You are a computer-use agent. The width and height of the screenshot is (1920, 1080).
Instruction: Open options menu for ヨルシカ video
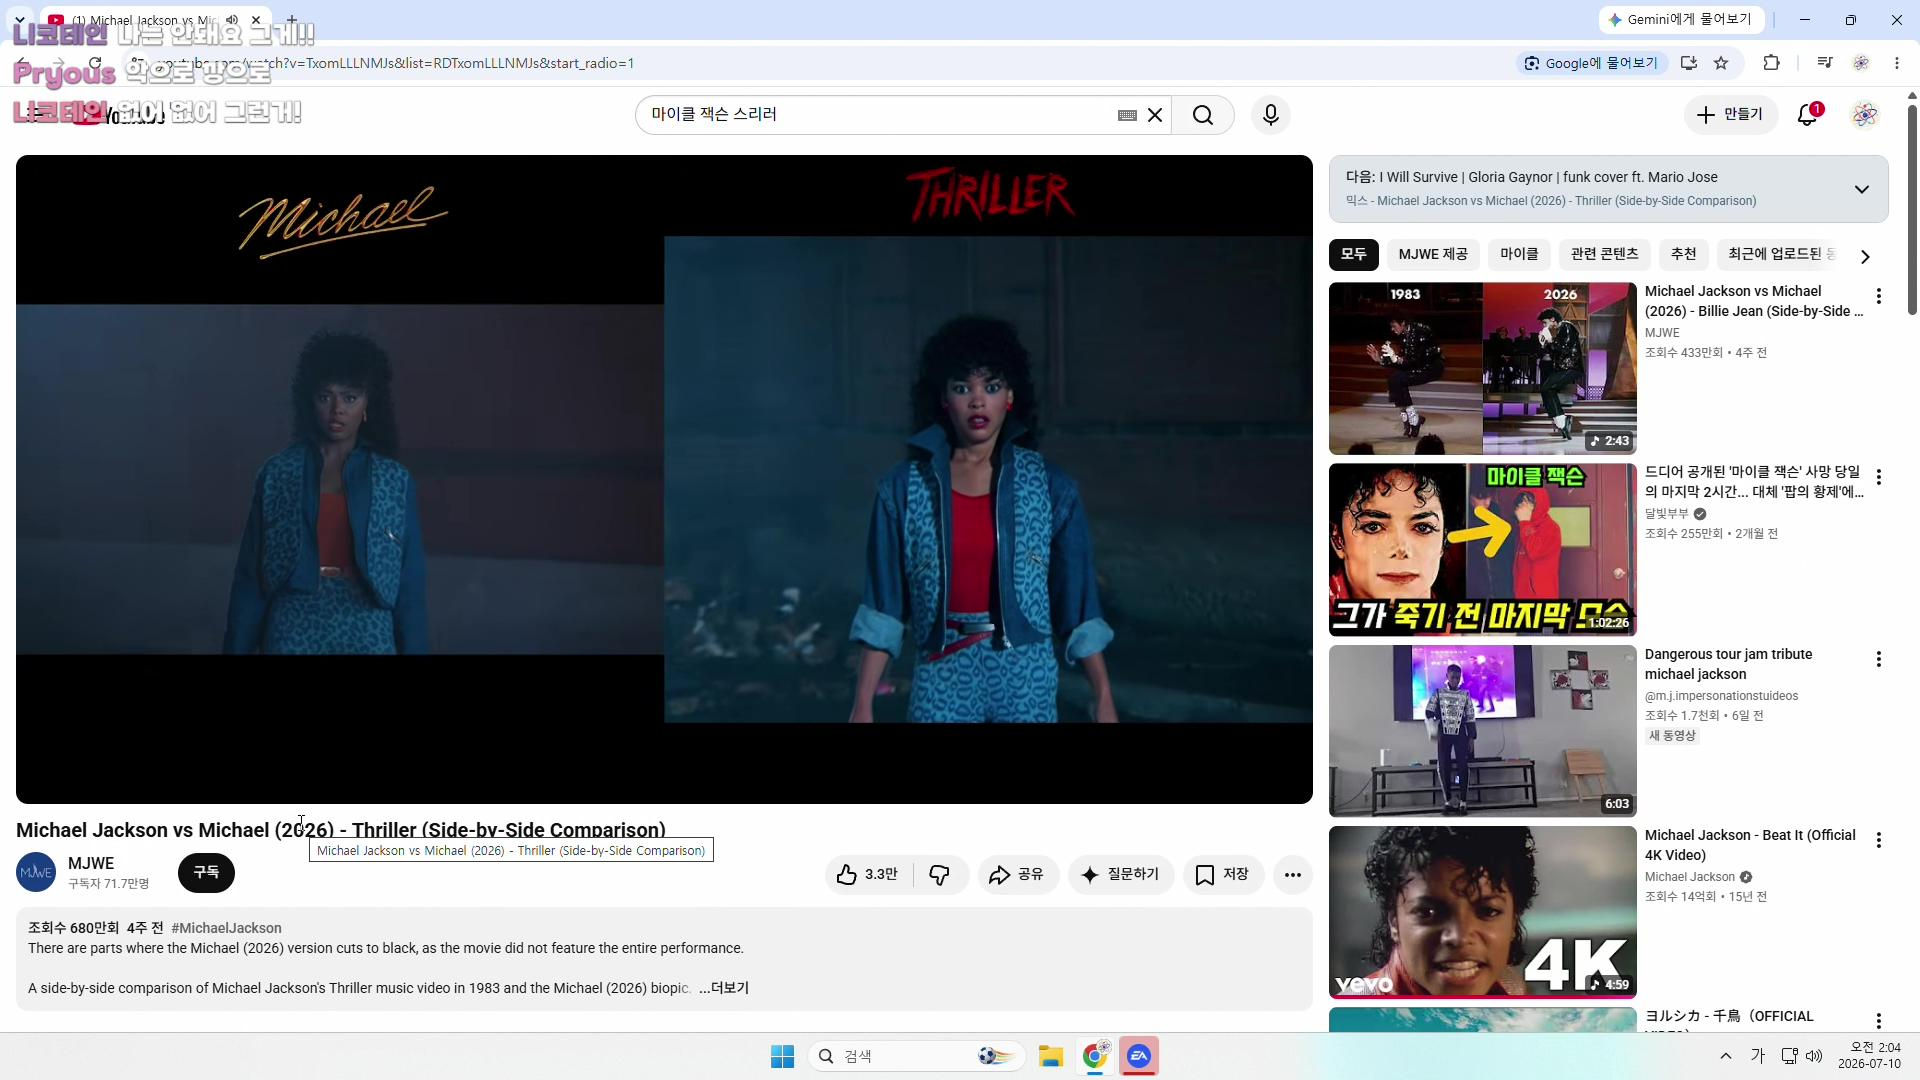pyautogui.click(x=1879, y=1020)
